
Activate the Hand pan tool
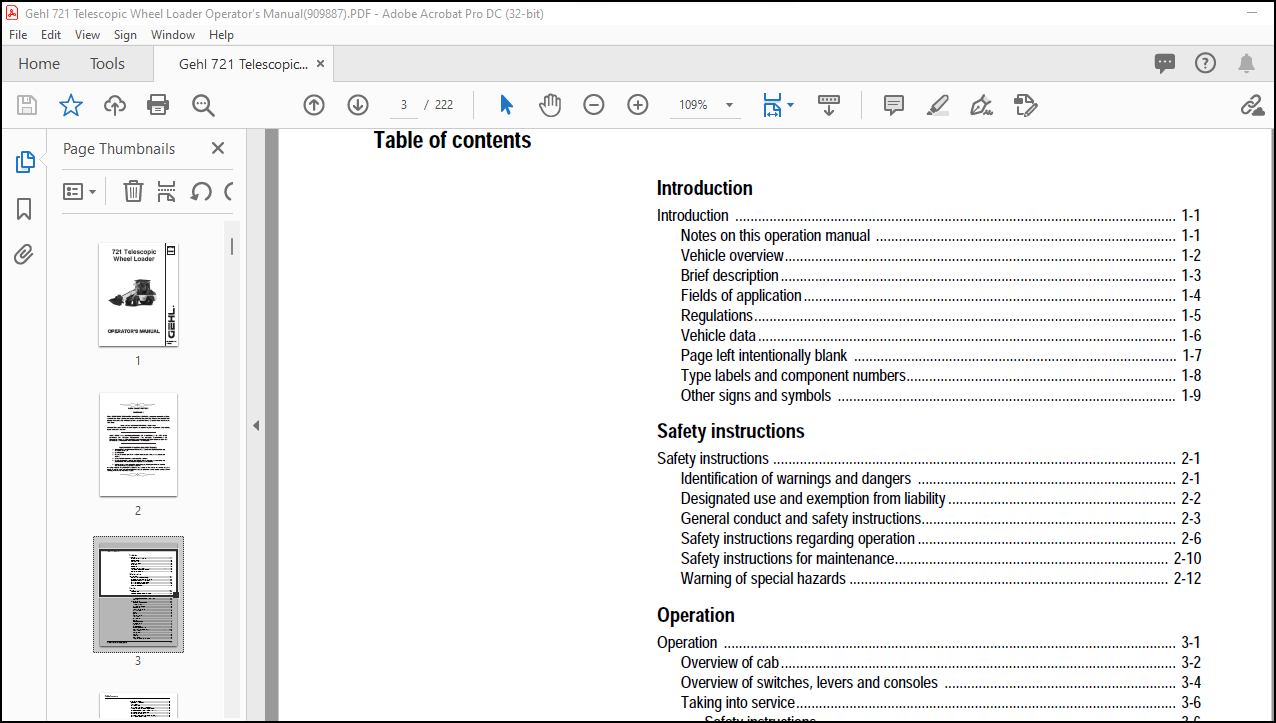(550, 105)
